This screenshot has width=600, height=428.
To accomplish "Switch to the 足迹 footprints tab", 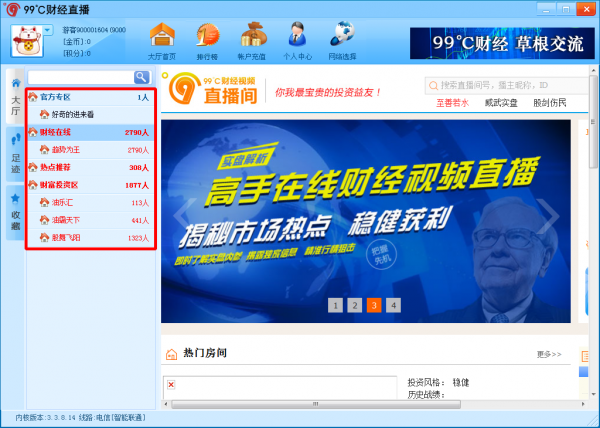I will coord(16,154).
